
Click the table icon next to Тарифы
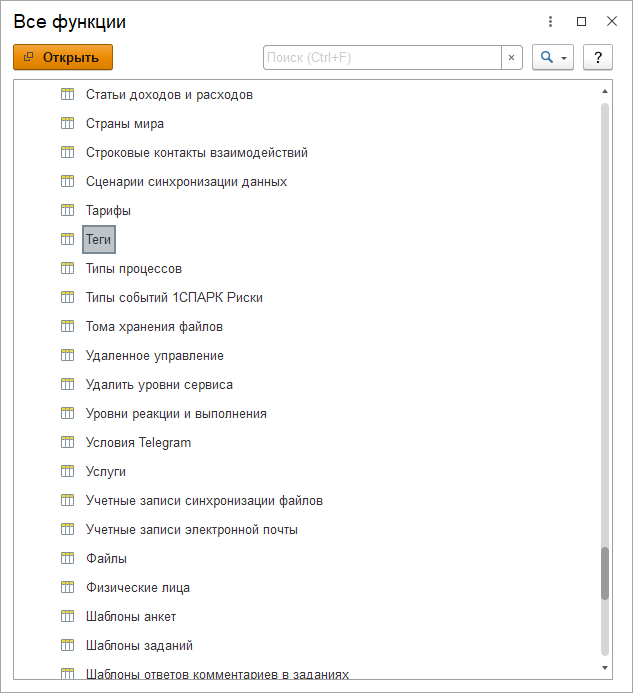(68, 211)
